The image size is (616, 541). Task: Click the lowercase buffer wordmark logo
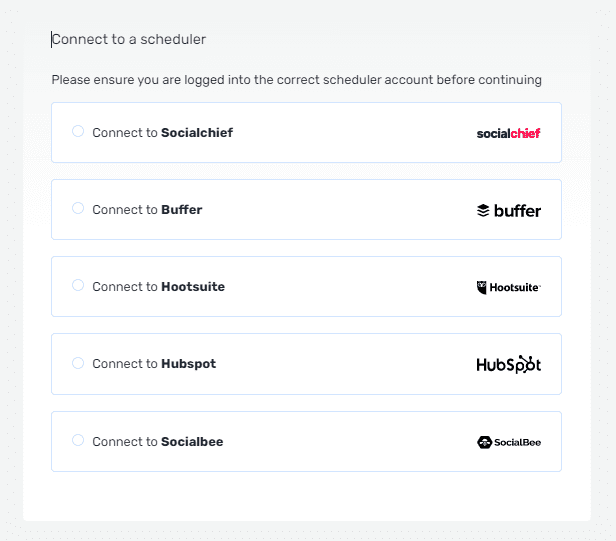tap(517, 211)
